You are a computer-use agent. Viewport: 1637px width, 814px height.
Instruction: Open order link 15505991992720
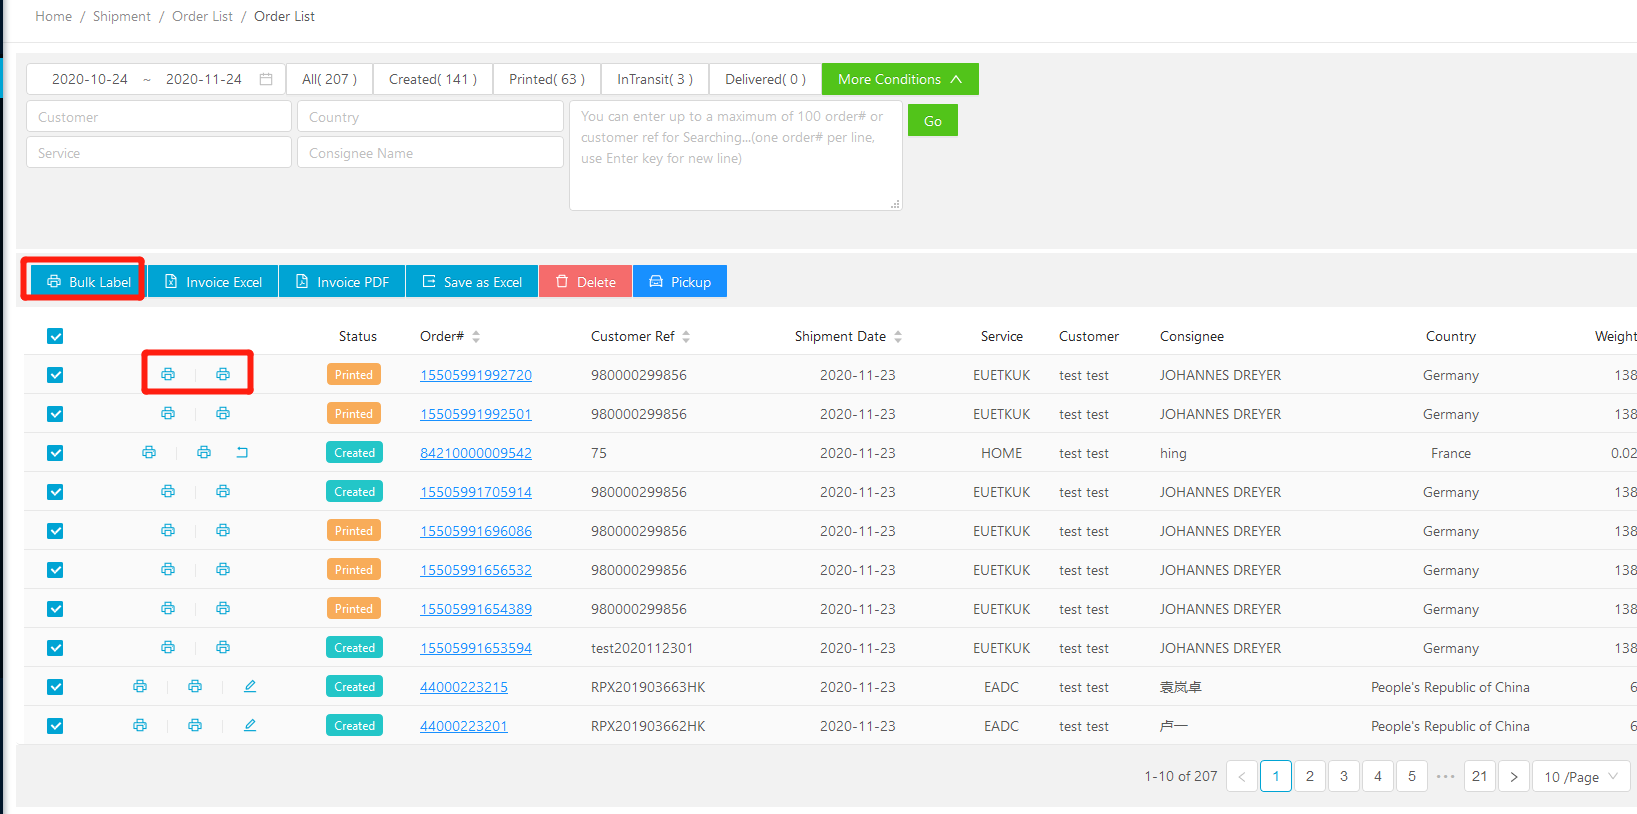coord(476,375)
